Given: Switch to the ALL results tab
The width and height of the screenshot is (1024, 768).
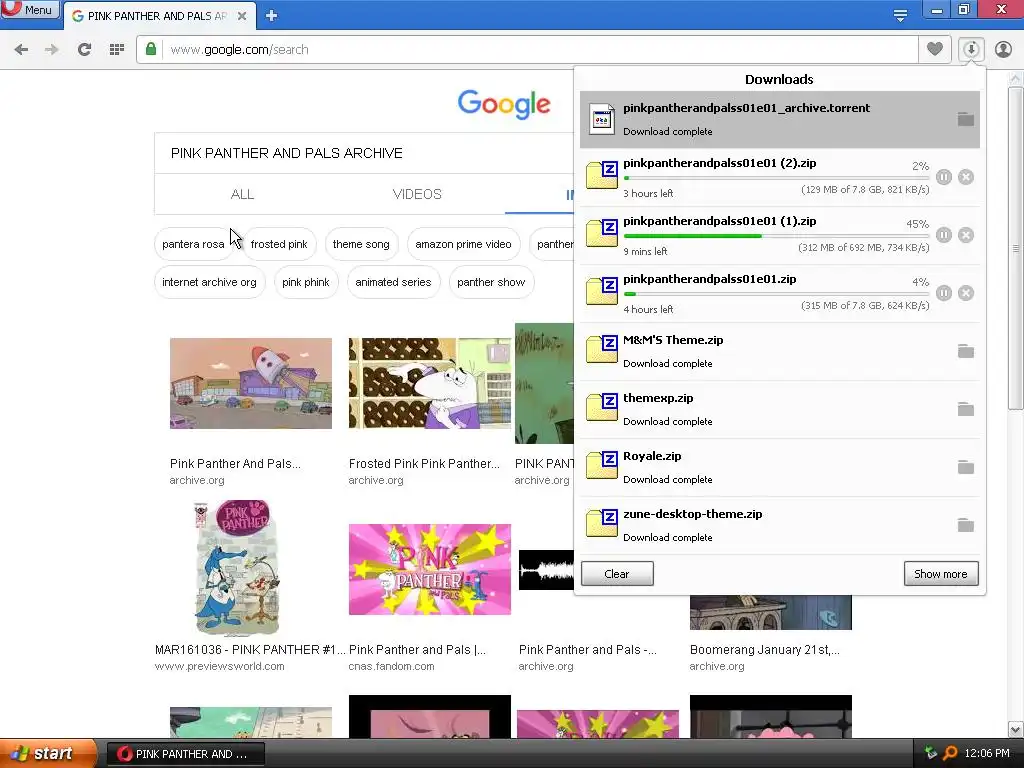Looking at the screenshot, I should pos(242,195).
